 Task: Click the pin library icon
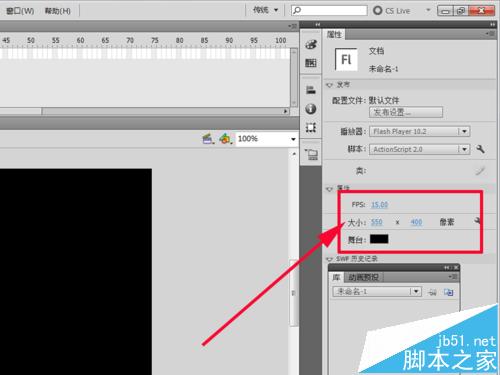[432, 292]
